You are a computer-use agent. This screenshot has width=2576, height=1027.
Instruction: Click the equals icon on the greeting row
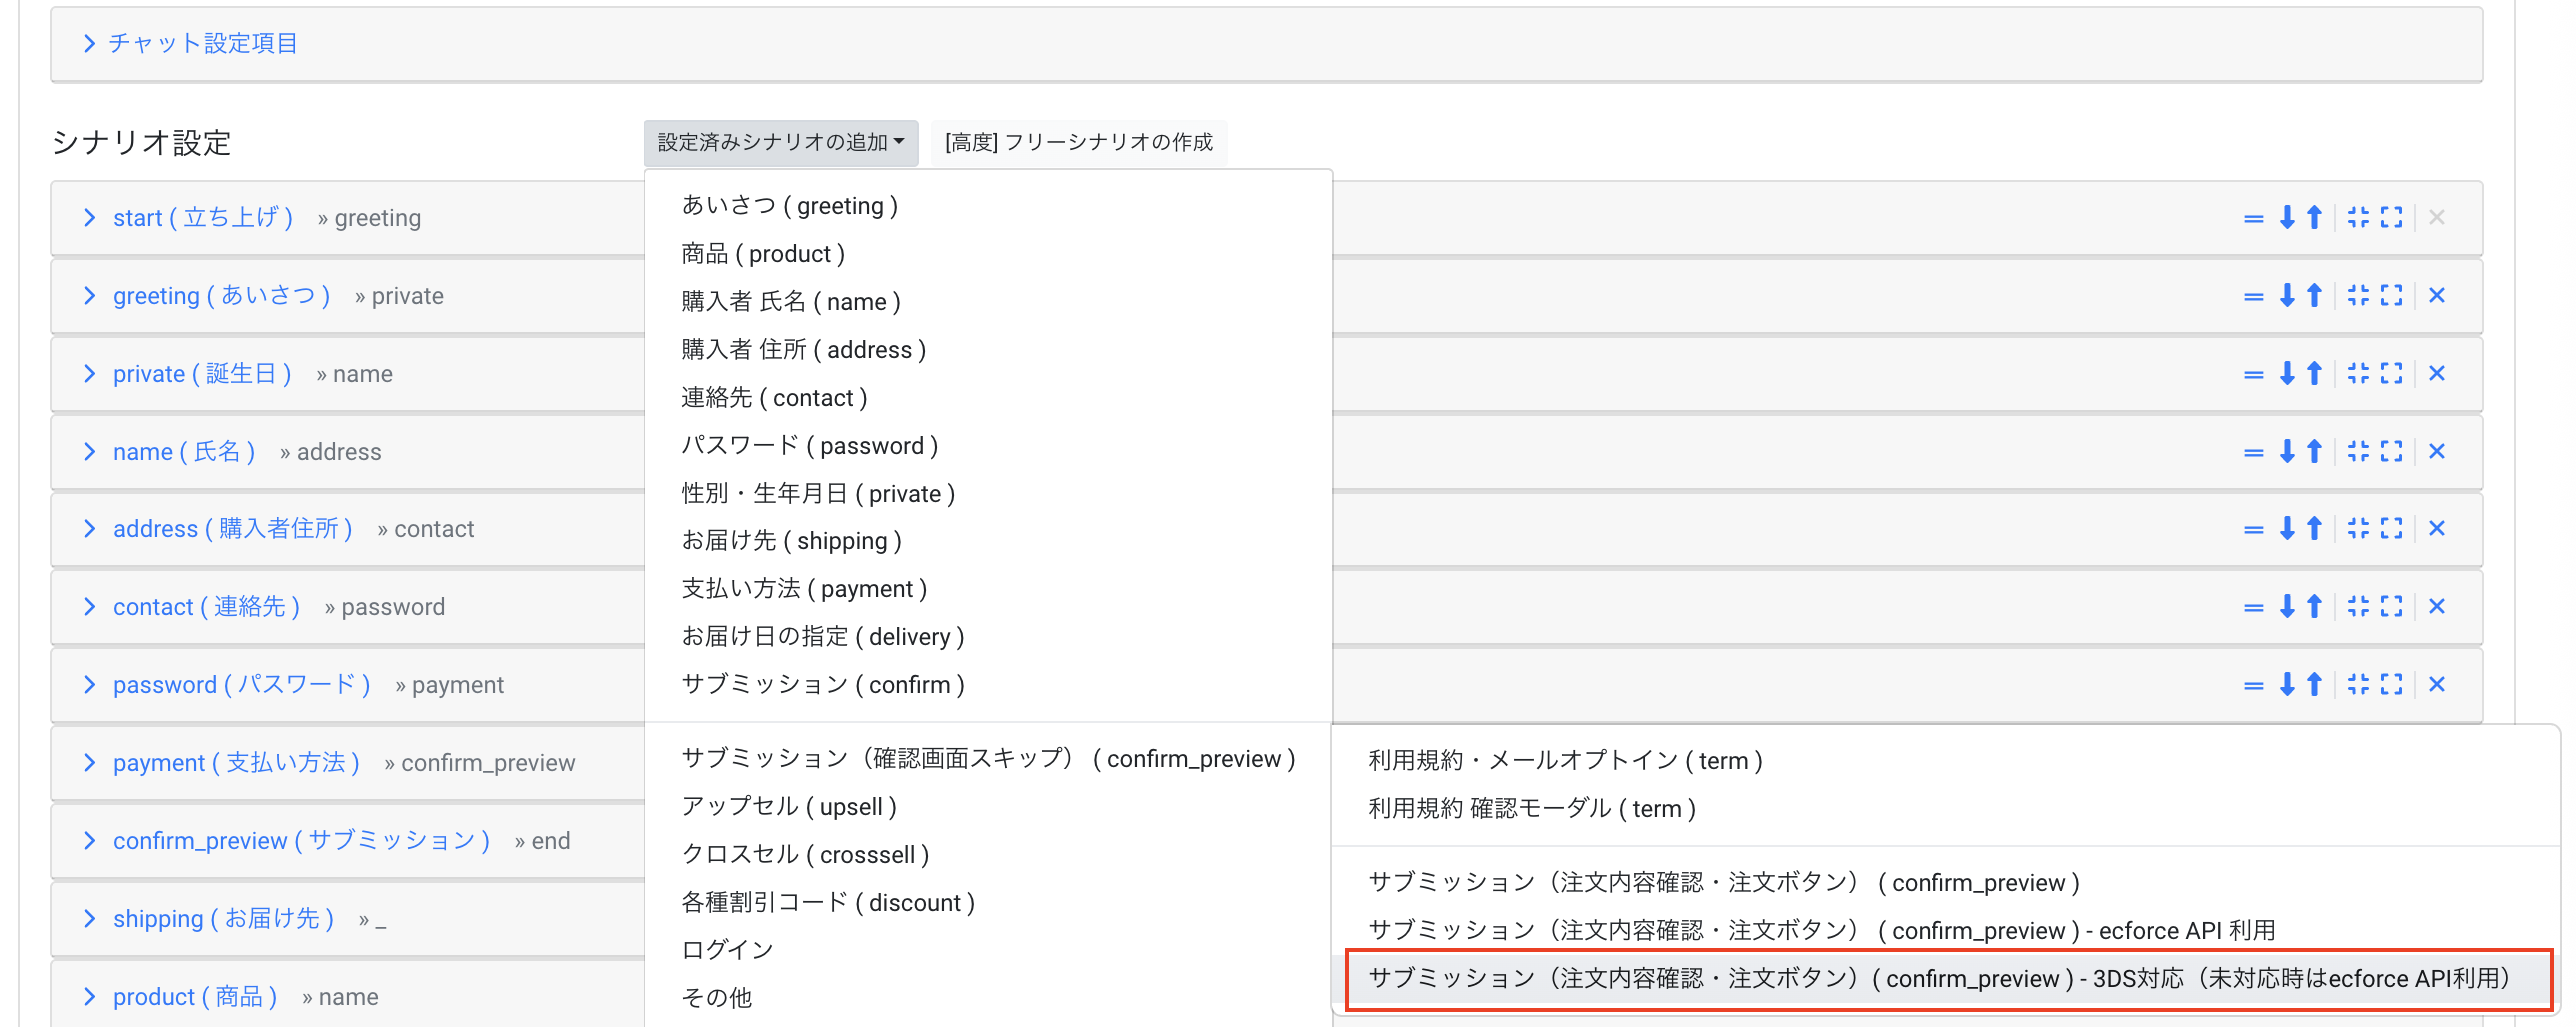2254,295
